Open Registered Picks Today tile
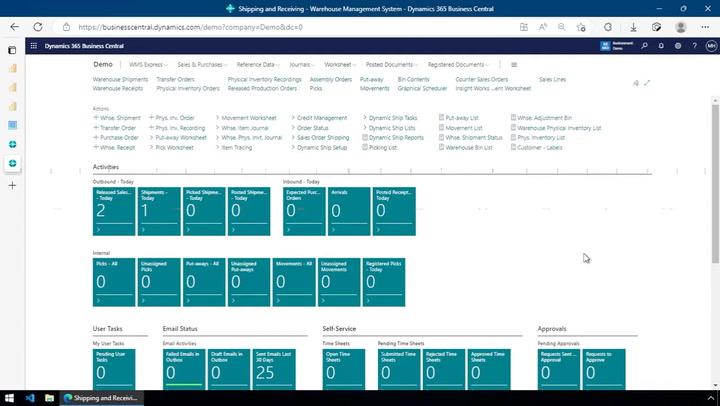Viewport: 720px width, 406px height. (384, 282)
